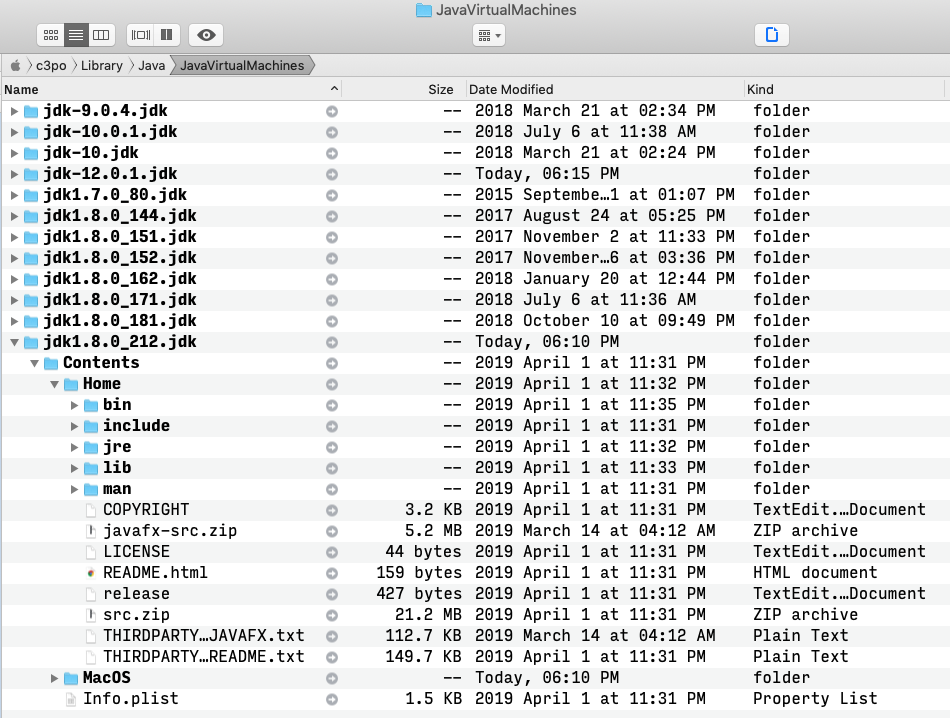
Task: Click date "Today, 06:15 PM"
Action: pyautogui.click(x=547, y=174)
